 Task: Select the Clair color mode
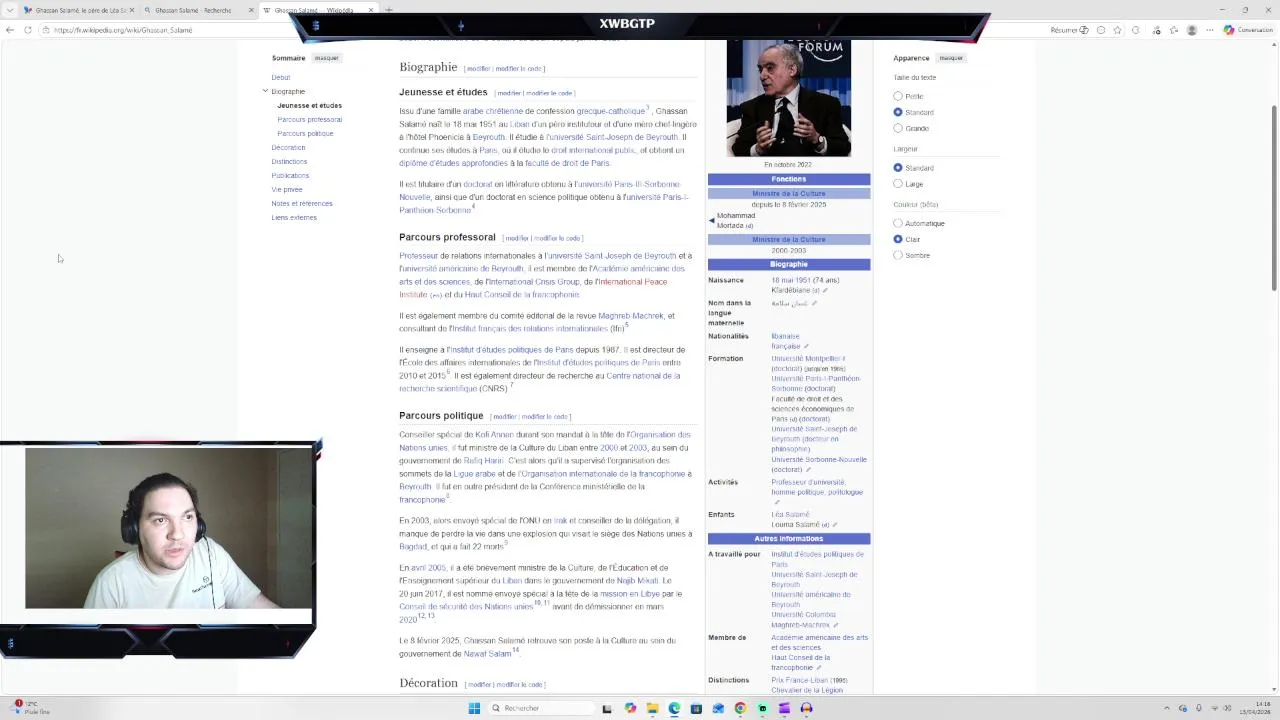click(x=898, y=239)
